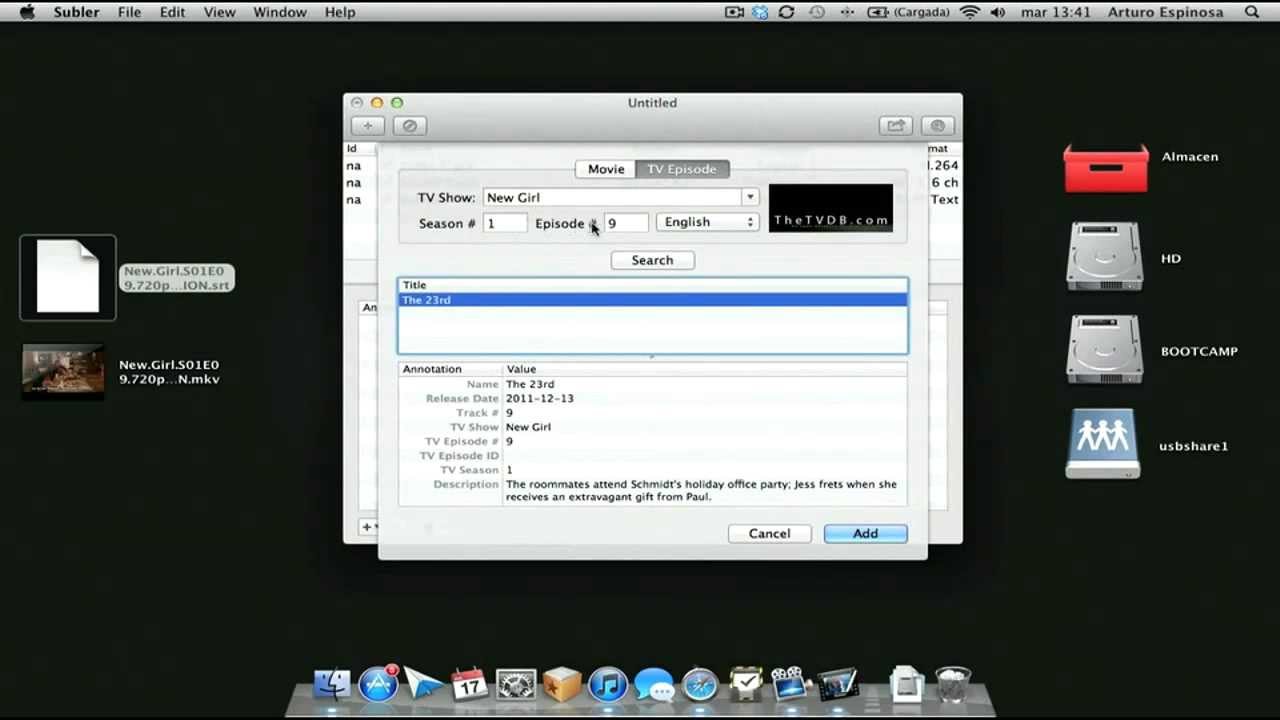This screenshot has height=720, width=1280.
Task: Click the release date value 2011-12-13
Action: pyautogui.click(x=539, y=398)
